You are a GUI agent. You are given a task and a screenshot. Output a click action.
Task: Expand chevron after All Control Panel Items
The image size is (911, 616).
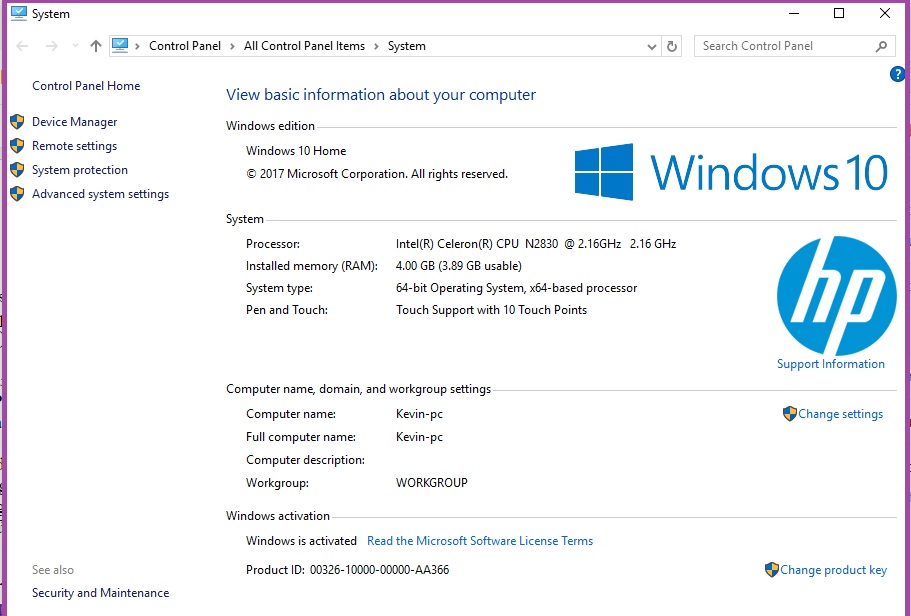tap(376, 46)
